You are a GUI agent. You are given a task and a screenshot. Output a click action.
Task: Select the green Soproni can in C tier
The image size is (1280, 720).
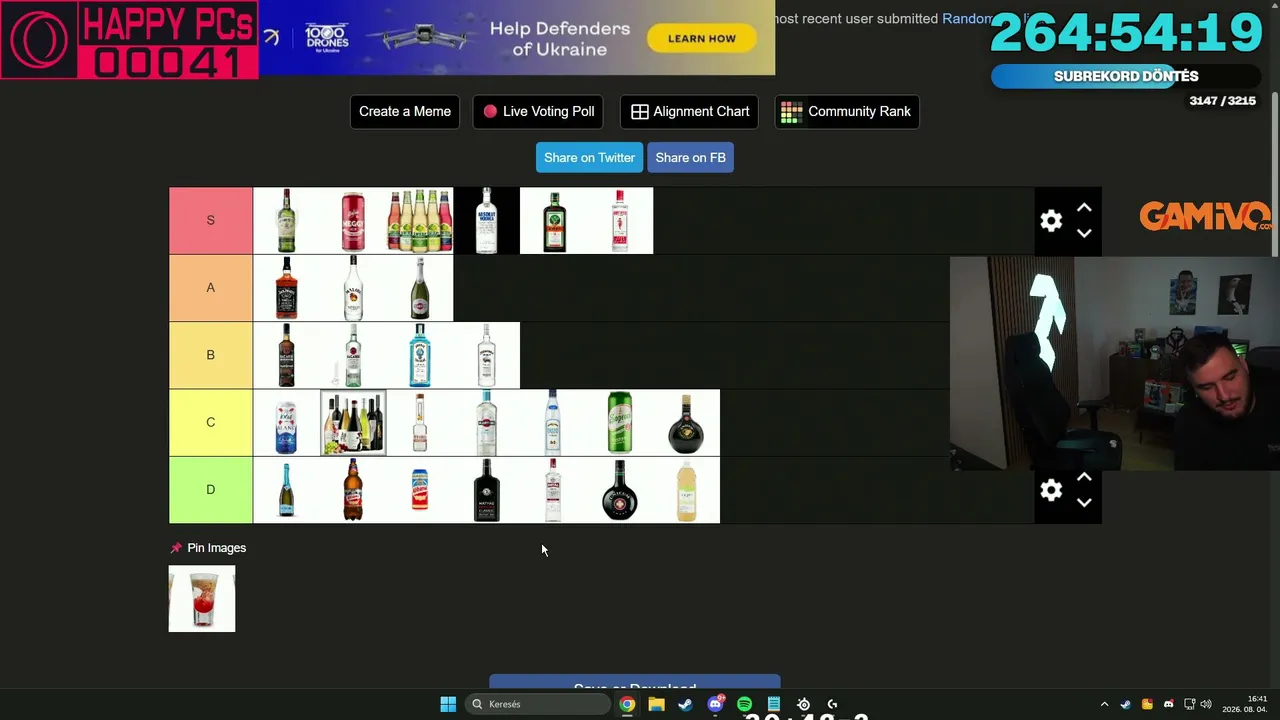pos(620,423)
